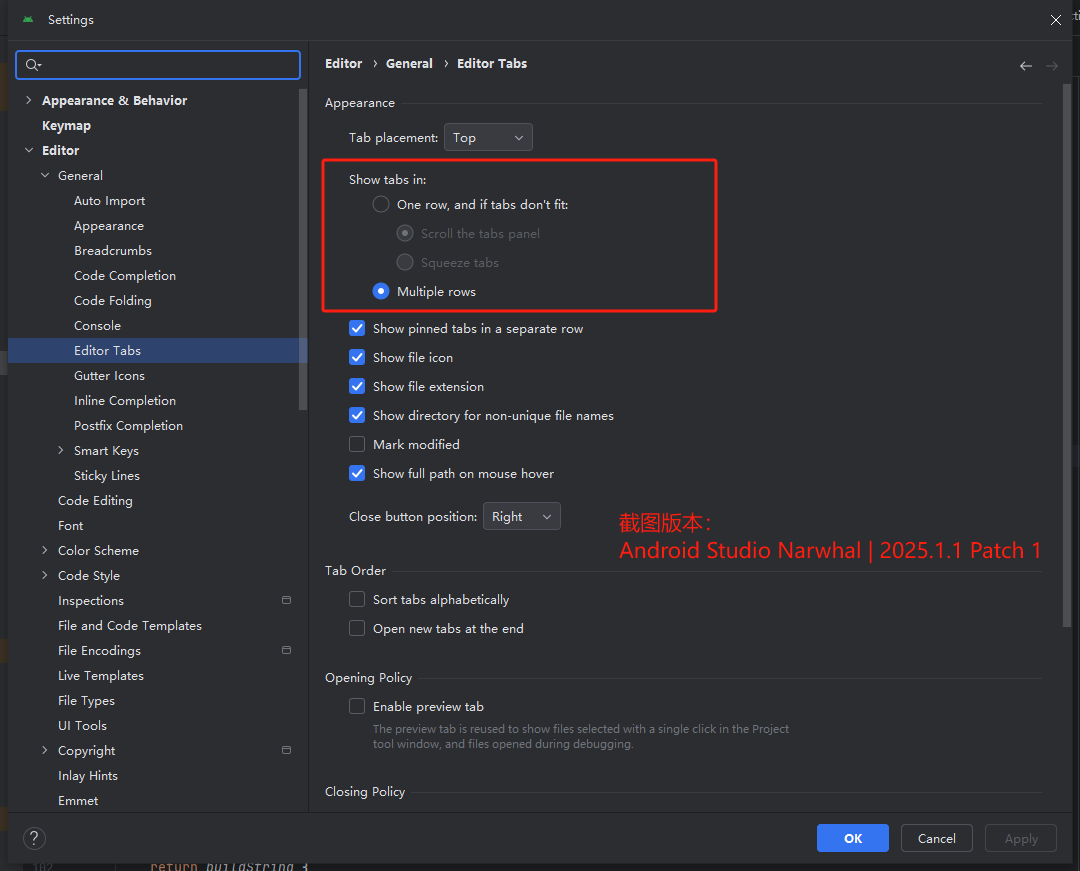Image resolution: width=1080 pixels, height=871 pixels.
Task: Select Scroll the tabs panel radio
Action: click(x=405, y=233)
